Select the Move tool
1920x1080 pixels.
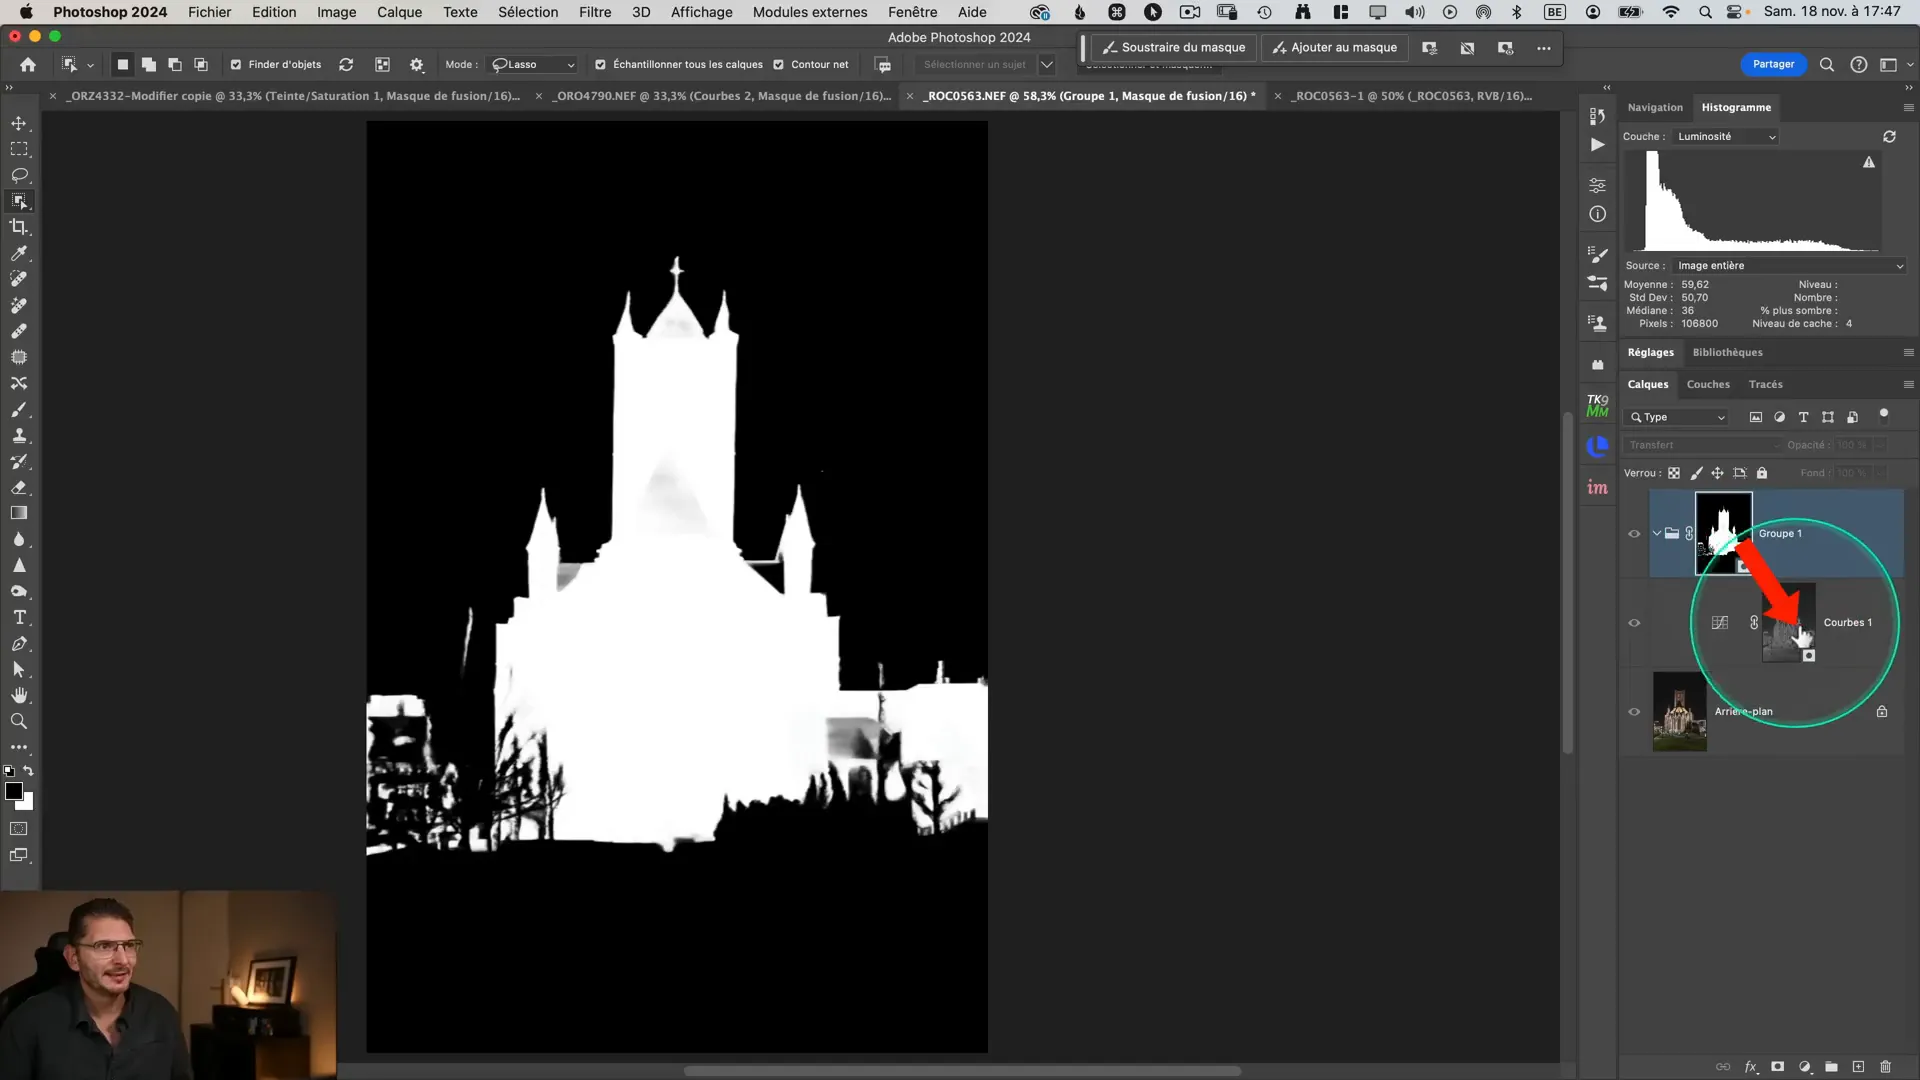(19, 123)
